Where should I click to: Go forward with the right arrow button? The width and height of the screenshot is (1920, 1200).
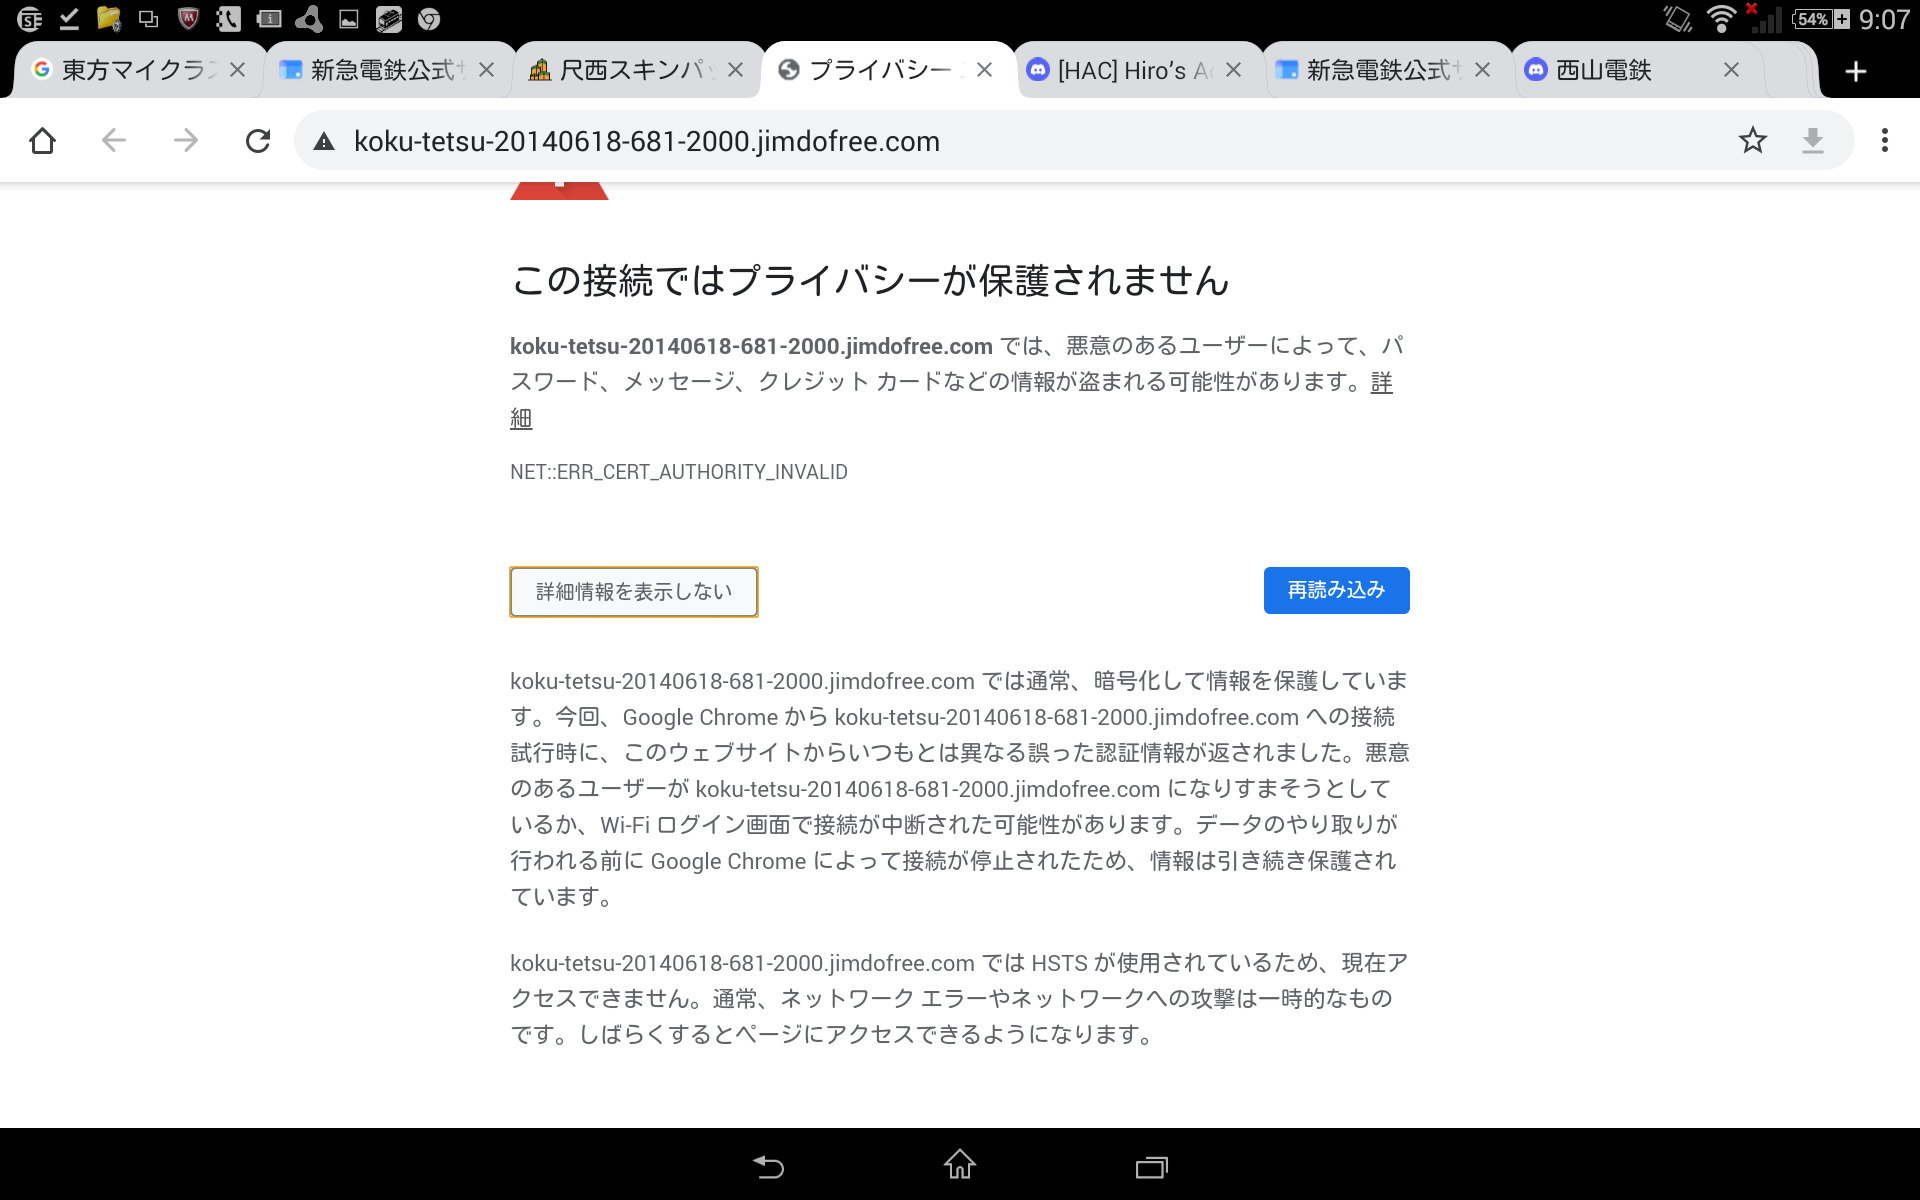point(186,141)
